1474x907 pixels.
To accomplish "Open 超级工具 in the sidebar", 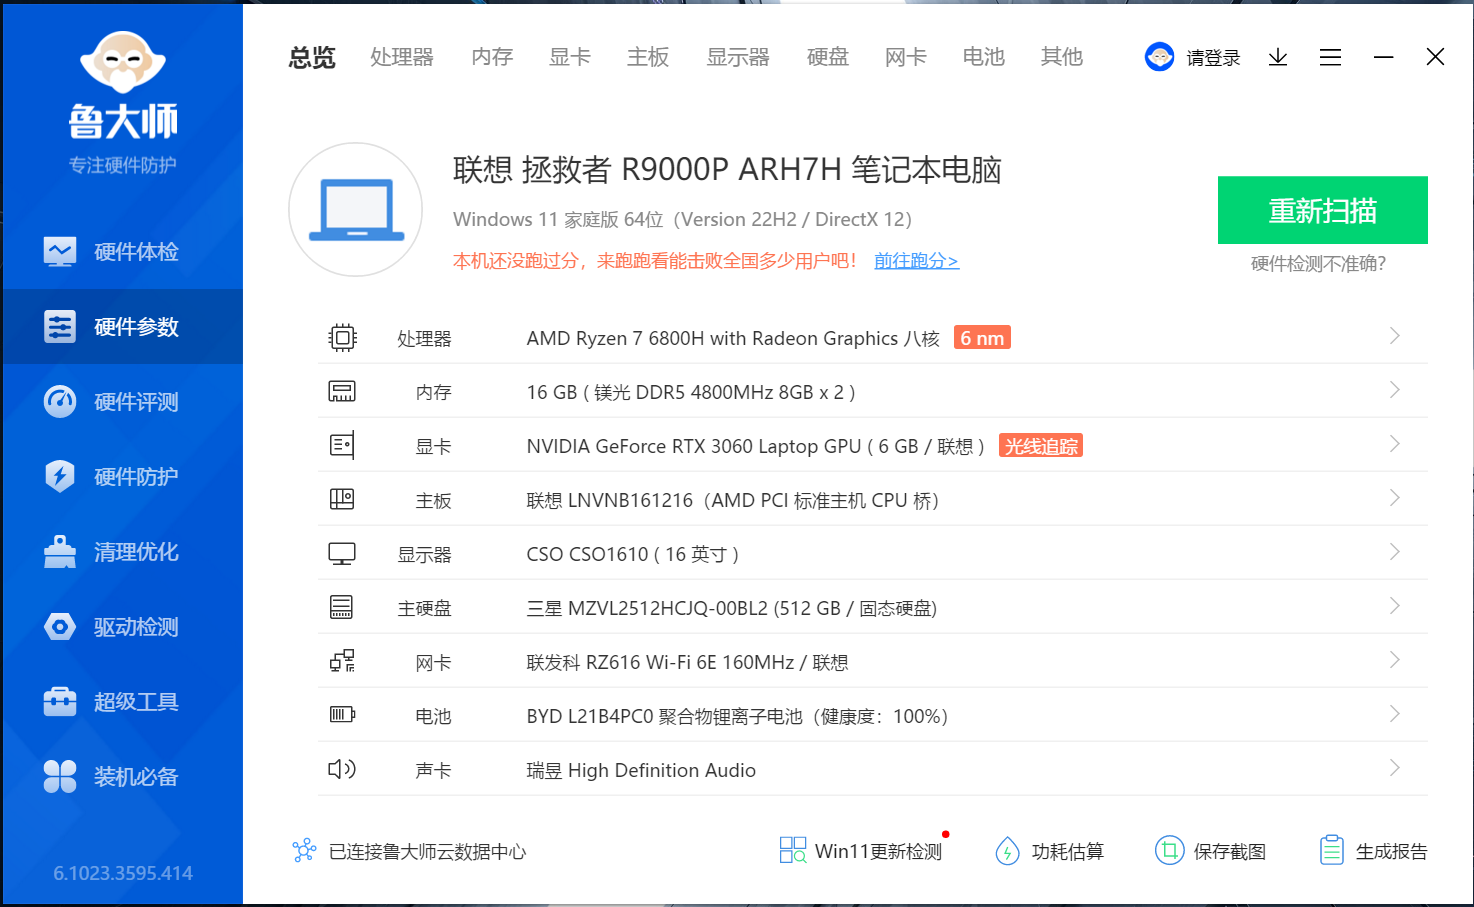I will coord(122,702).
